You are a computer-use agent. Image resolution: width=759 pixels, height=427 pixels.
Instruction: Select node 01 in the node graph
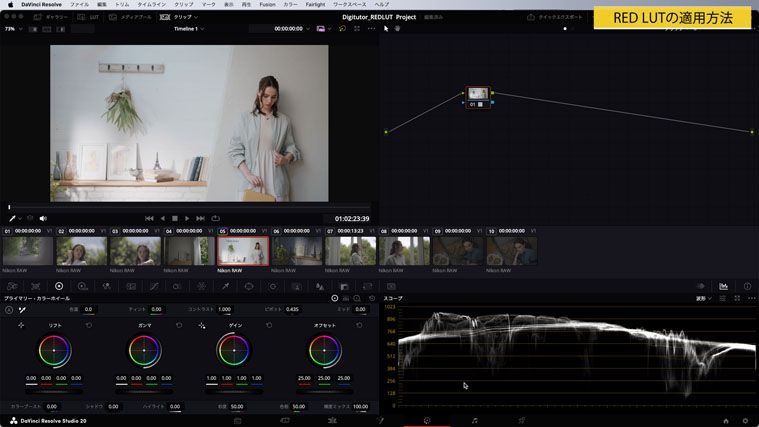478,96
